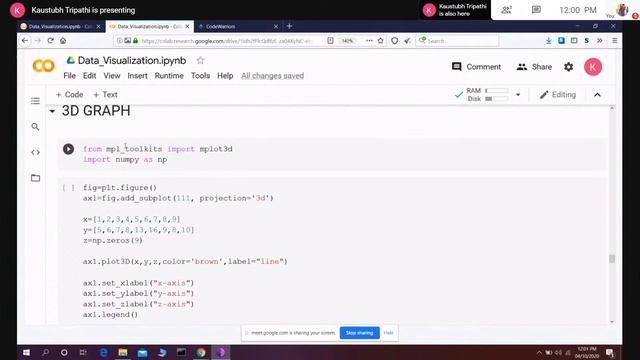Open the Tools menu
640x360 pixels.
point(200,76)
